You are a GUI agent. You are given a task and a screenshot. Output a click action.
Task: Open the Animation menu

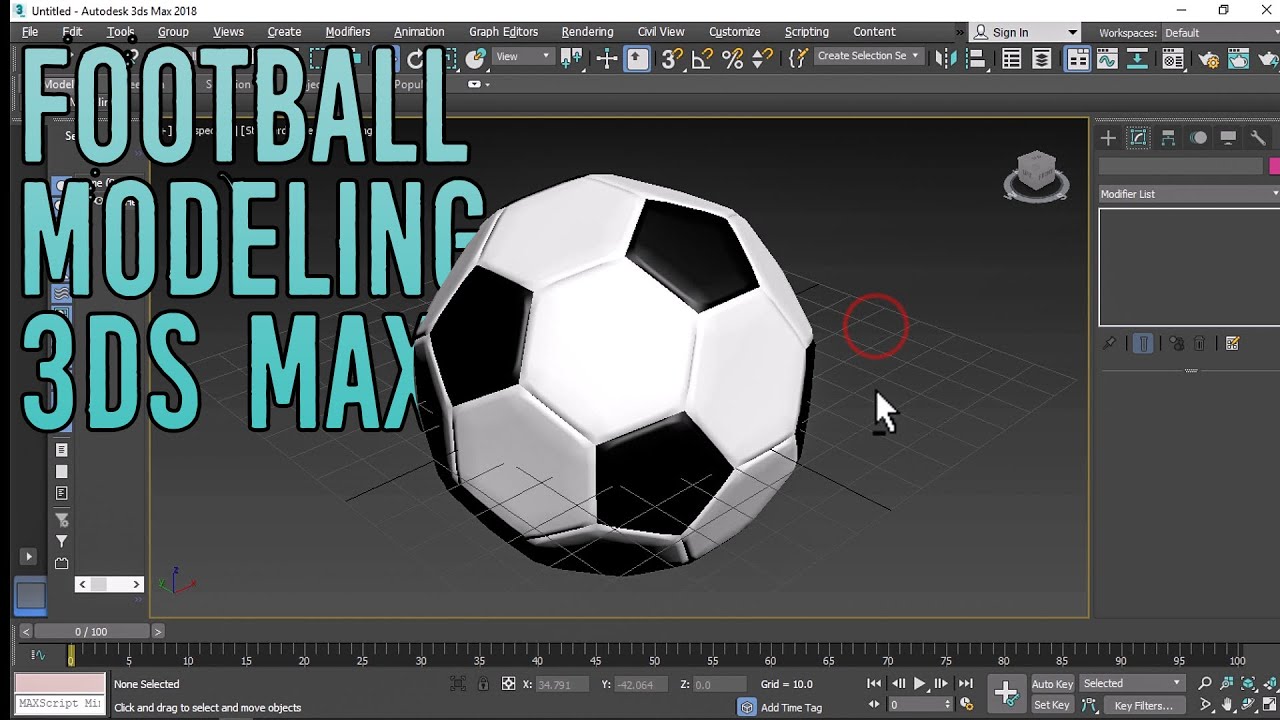pyautogui.click(x=419, y=32)
